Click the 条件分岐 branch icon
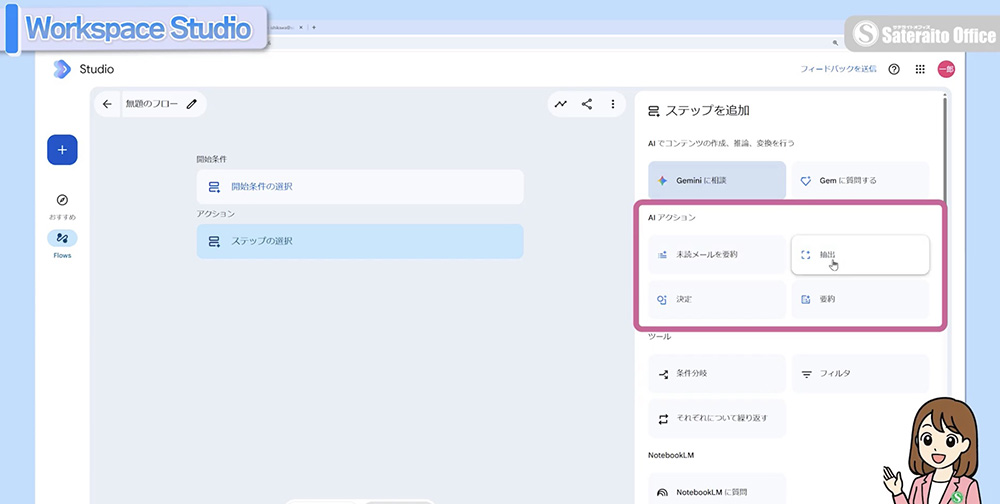This screenshot has height=504, width=1000. 663,374
